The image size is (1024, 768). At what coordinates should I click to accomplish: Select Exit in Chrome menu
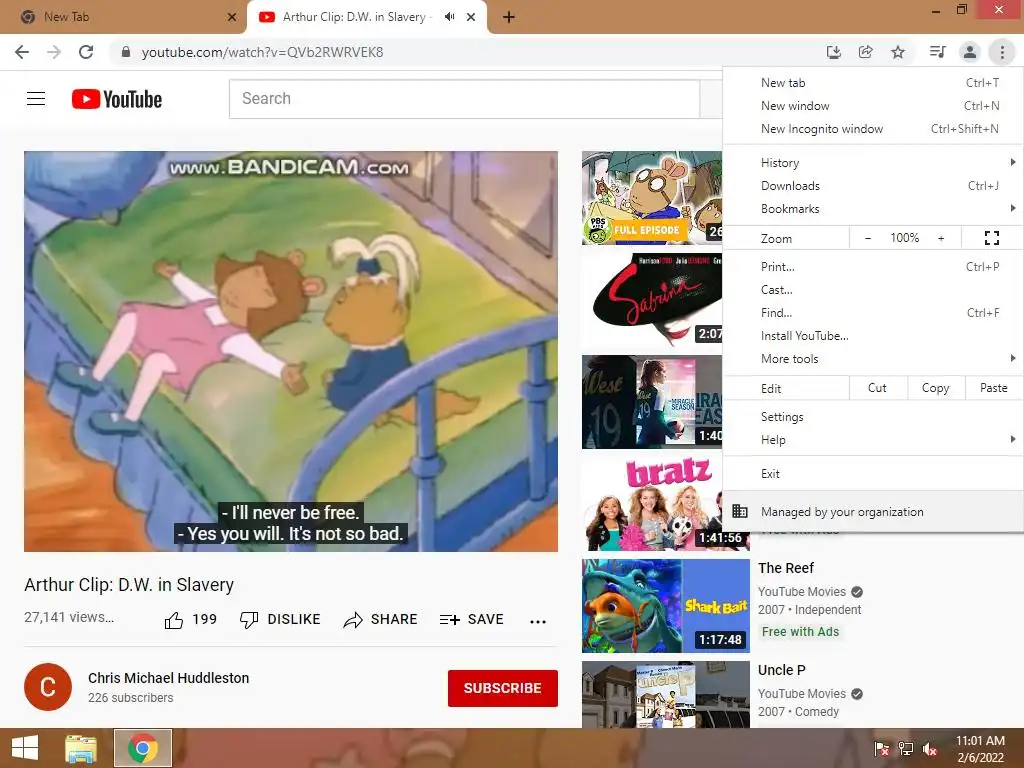[874, 473]
